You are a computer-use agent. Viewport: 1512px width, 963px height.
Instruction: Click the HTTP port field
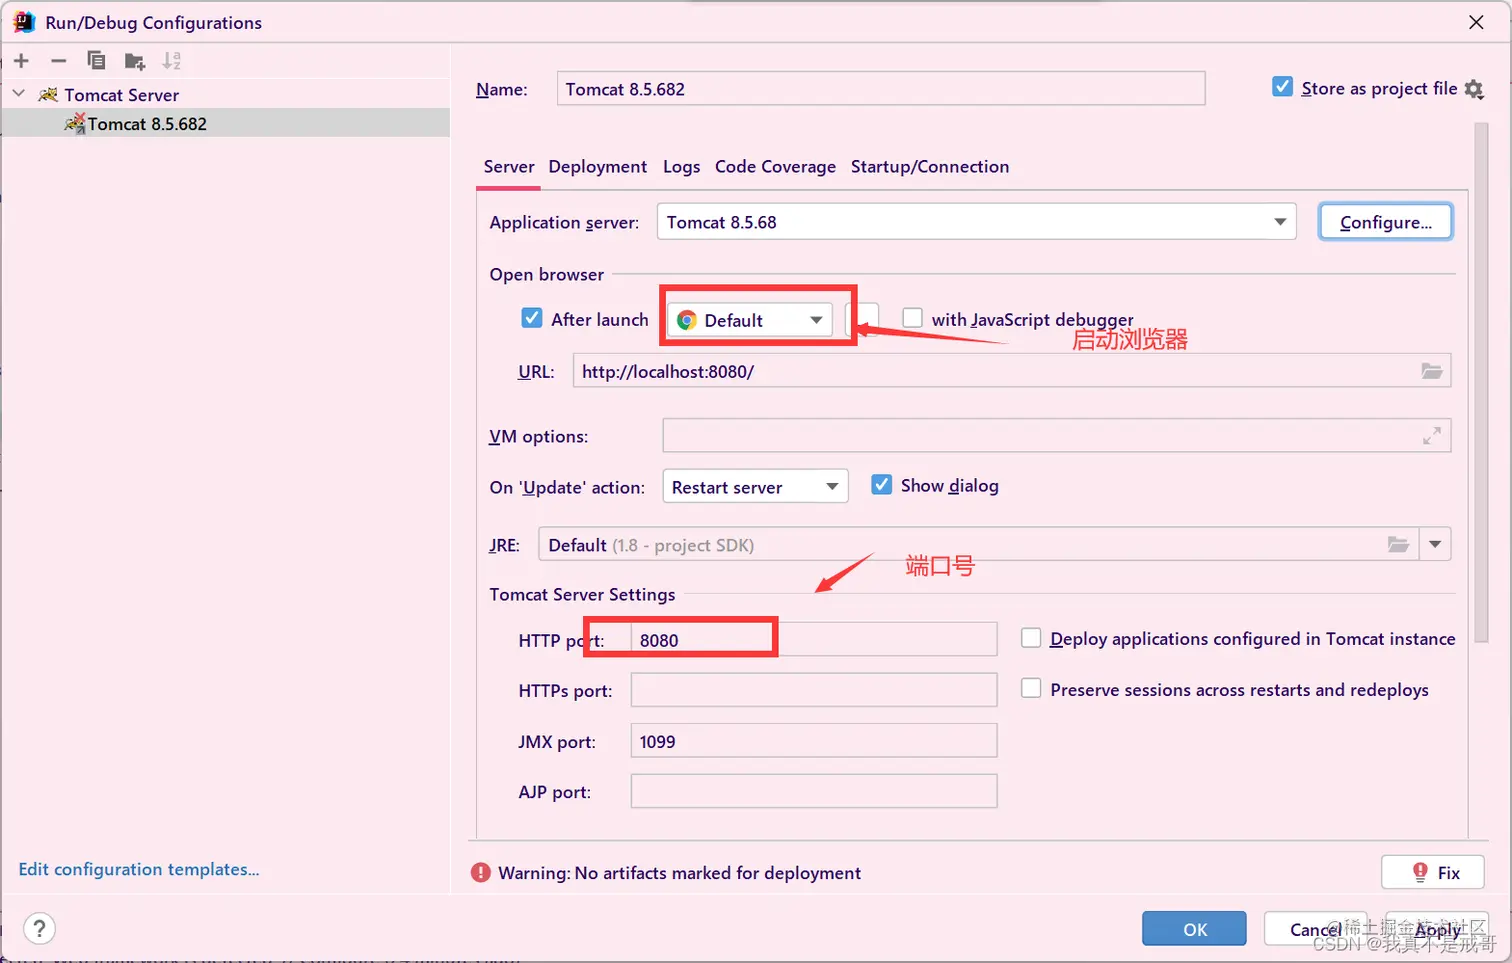(814, 640)
